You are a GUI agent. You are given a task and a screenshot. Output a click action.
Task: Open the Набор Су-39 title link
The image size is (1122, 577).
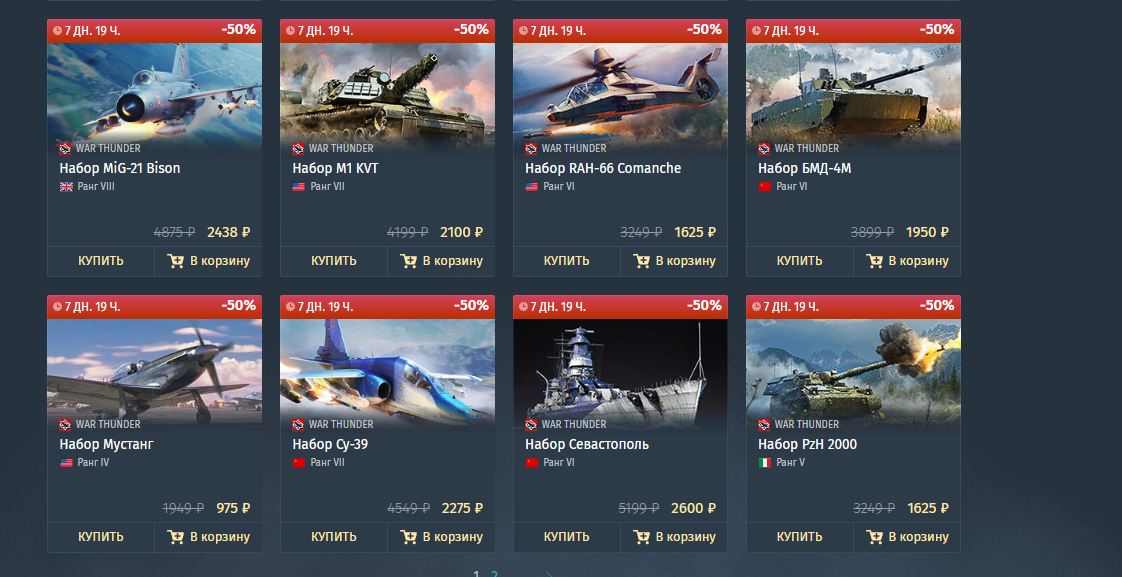[330, 444]
